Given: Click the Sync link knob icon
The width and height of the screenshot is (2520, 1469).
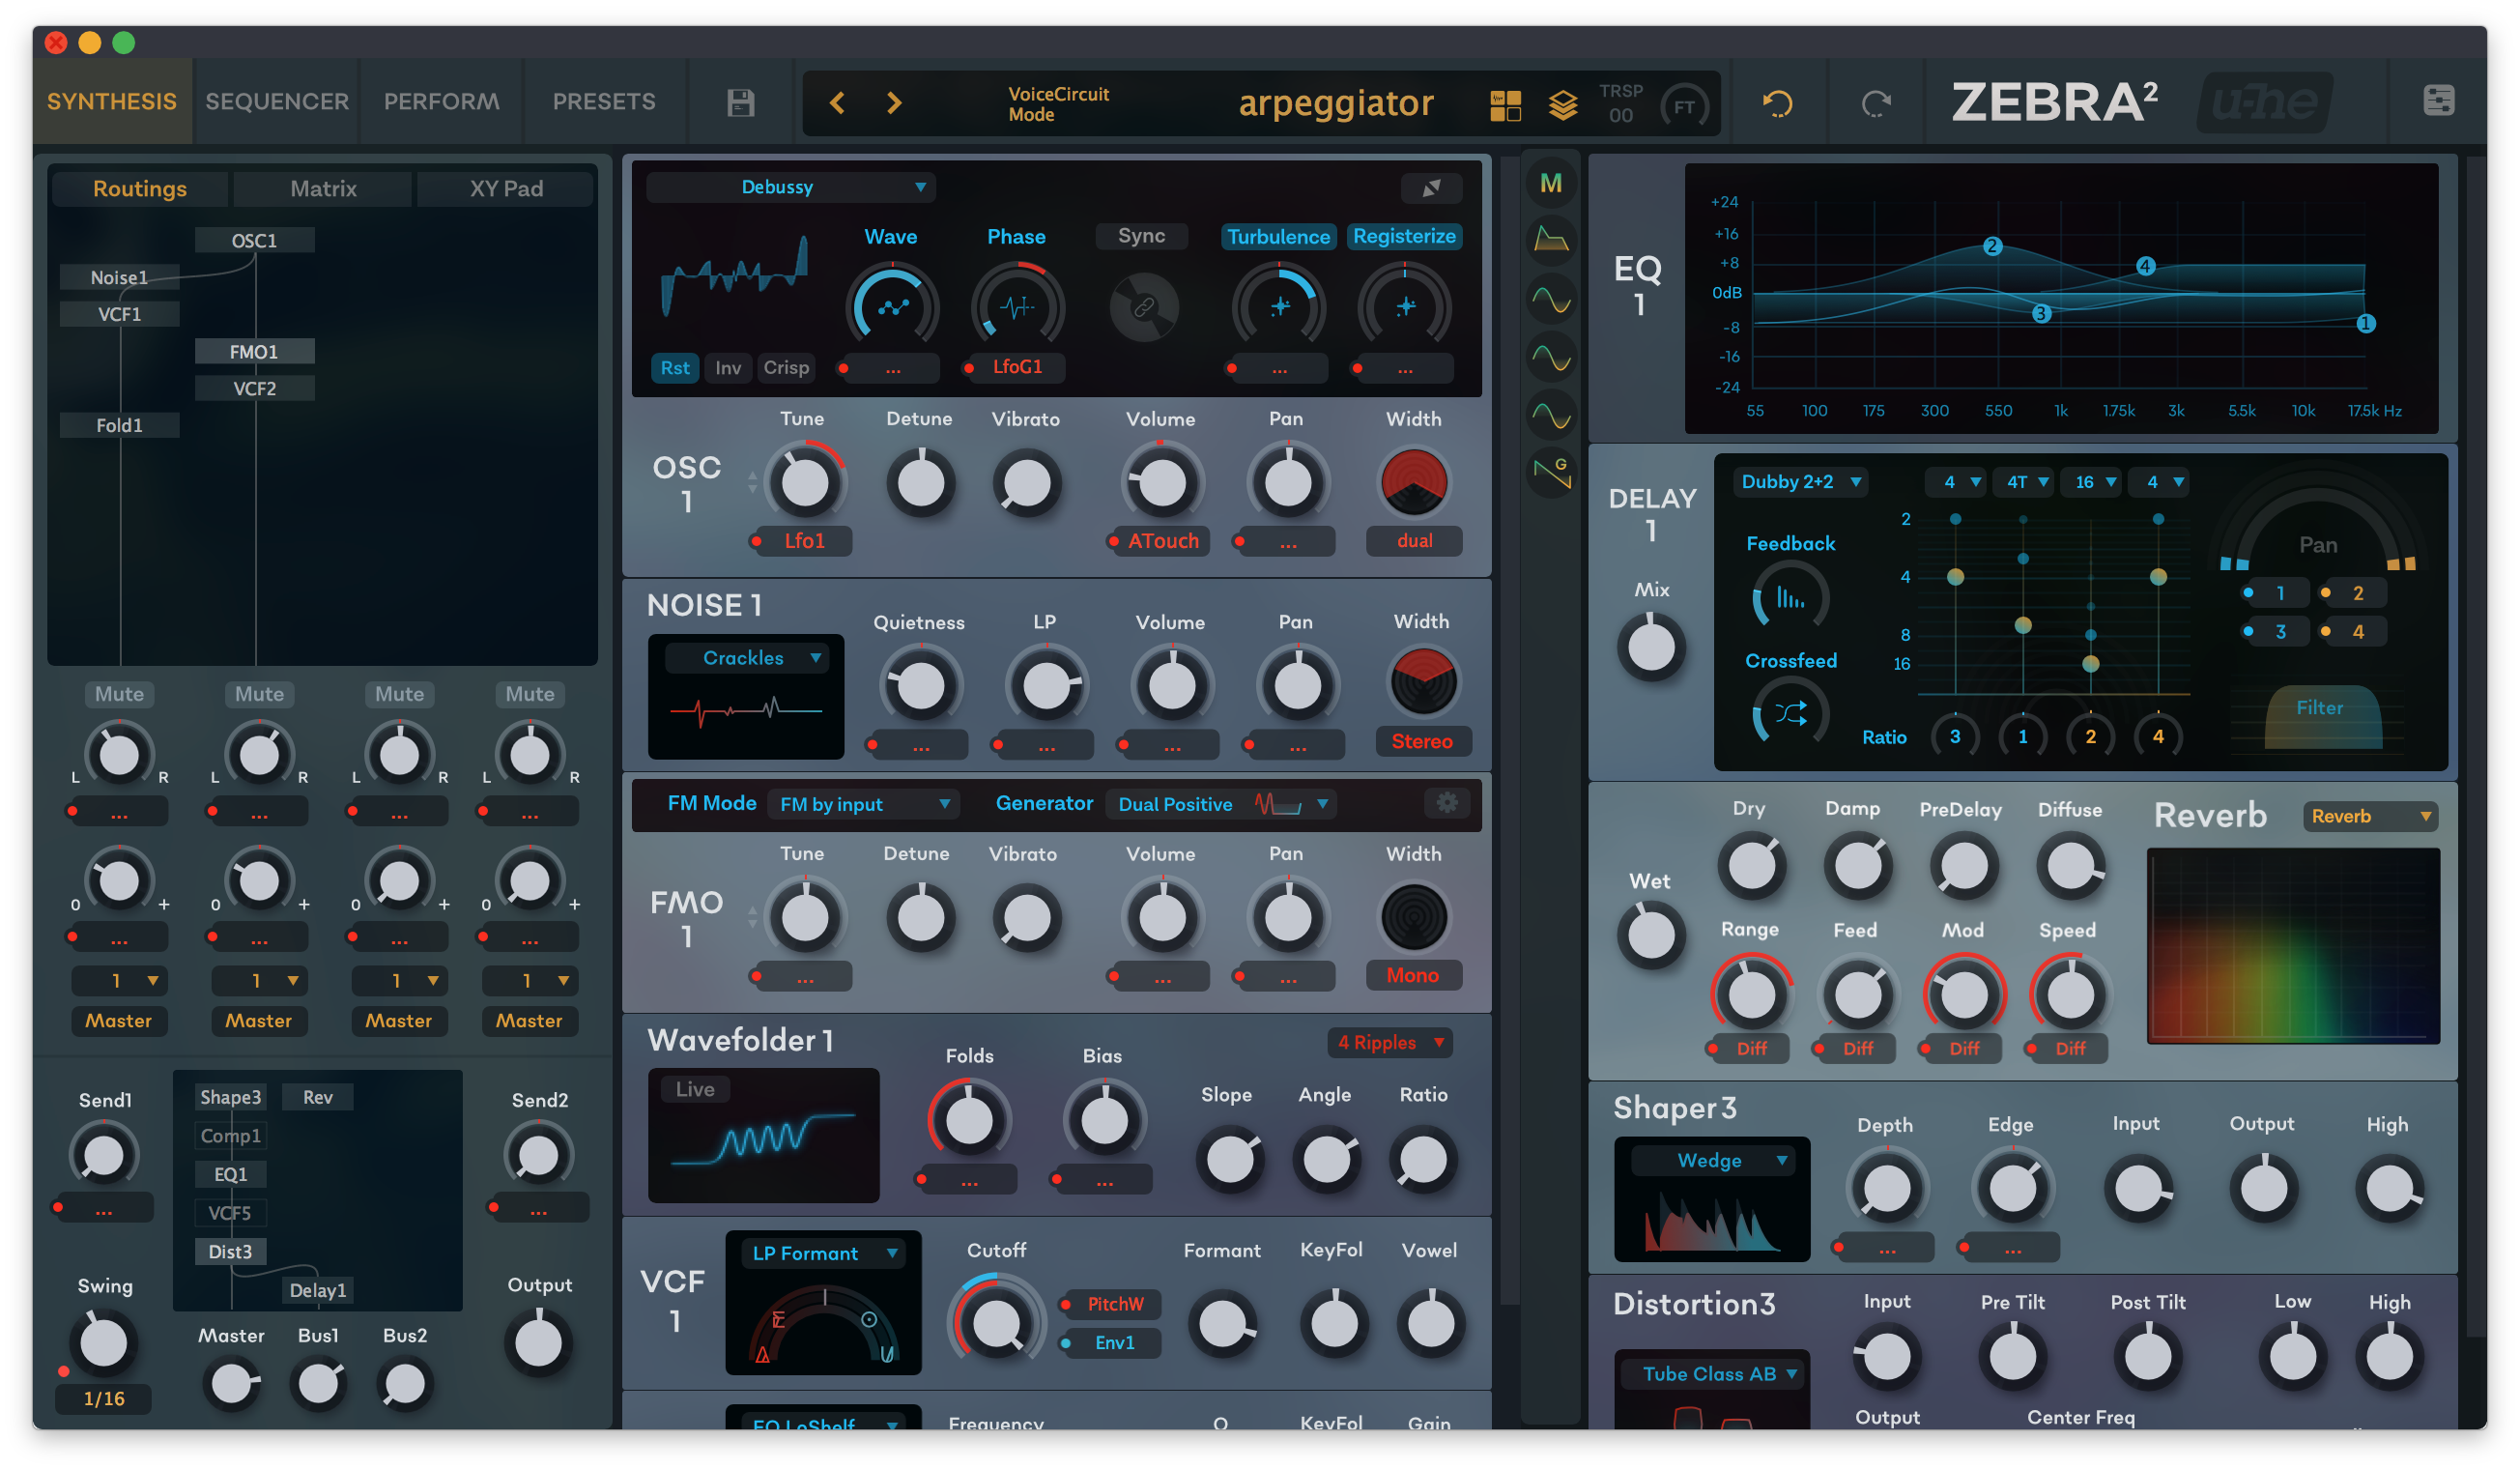Looking at the screenshot, I should (1143, 307).
